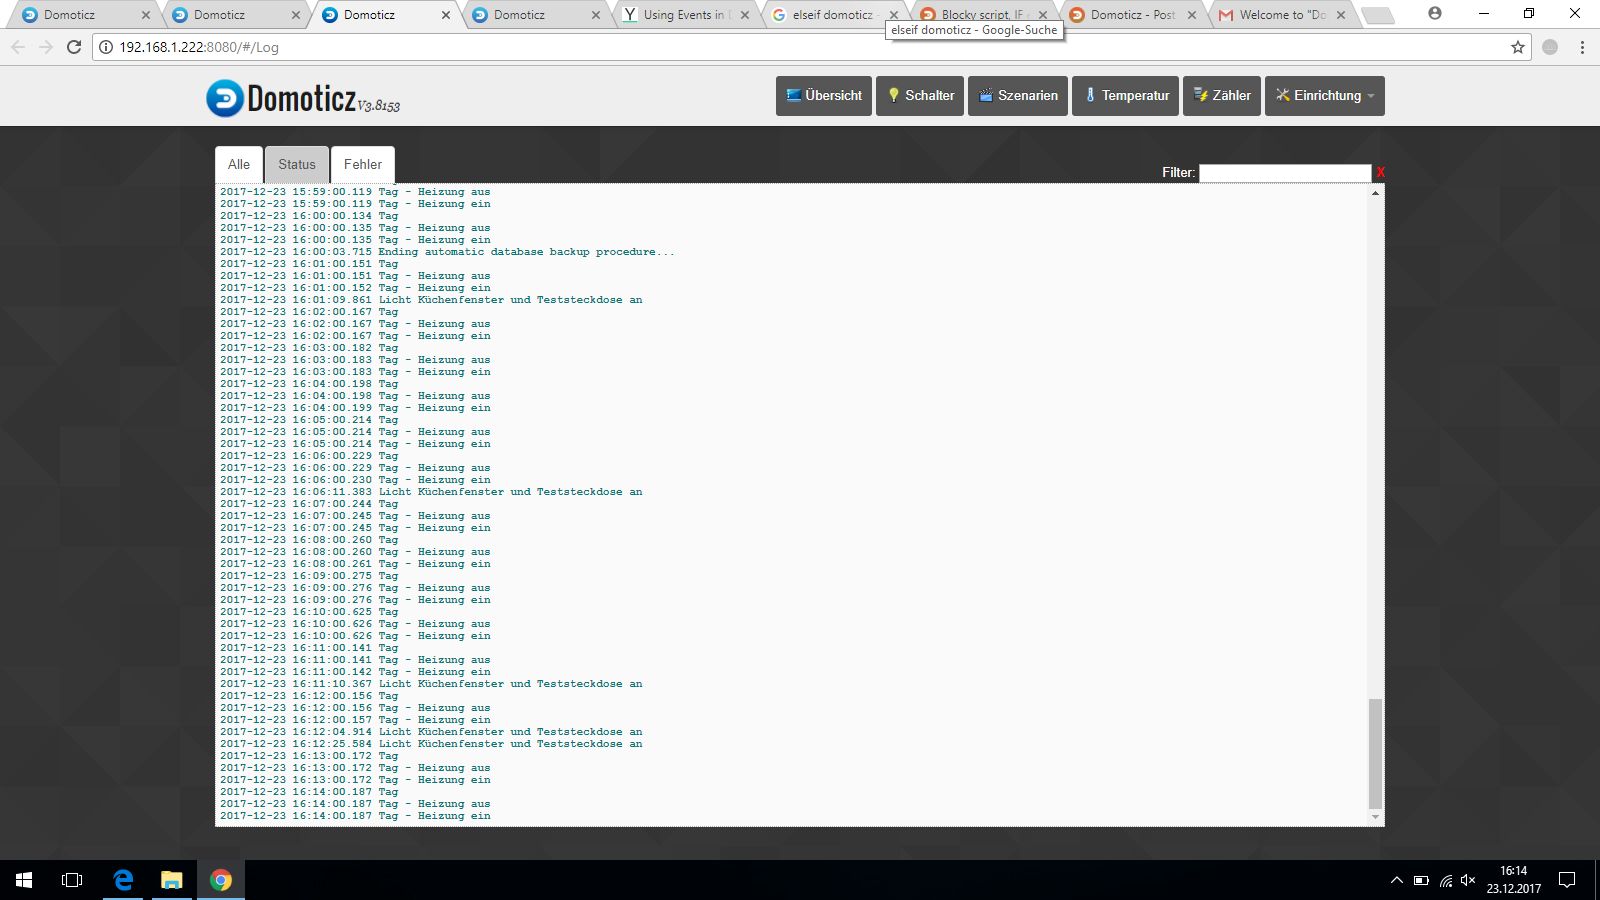This screenshot has width=1600, height=900.
Task: Open the Übersicht dashboard button
Action: click(x=824, y=96)
